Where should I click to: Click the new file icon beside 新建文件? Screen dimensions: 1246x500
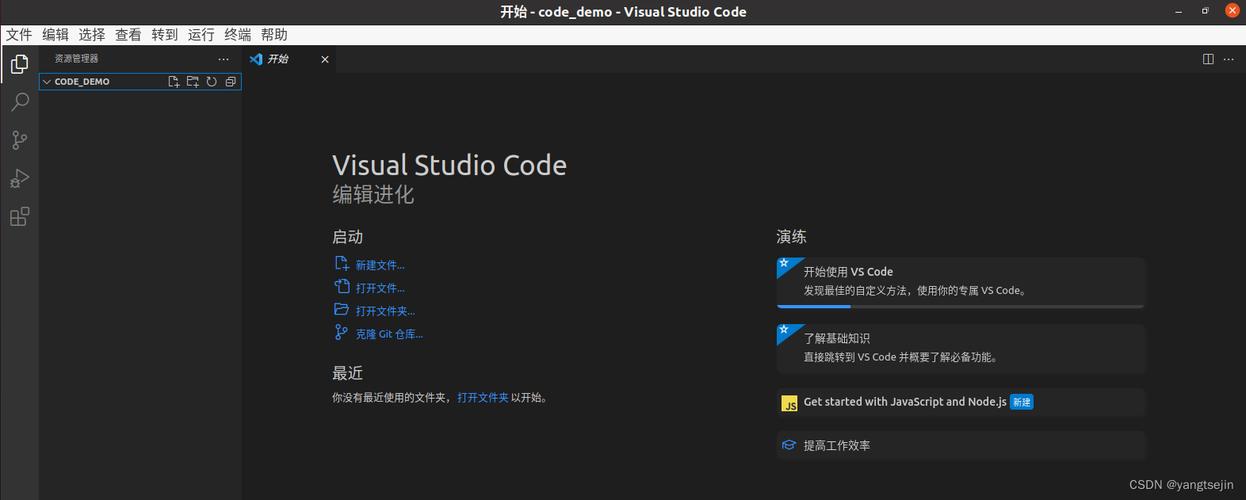click(x=342, y=264)
